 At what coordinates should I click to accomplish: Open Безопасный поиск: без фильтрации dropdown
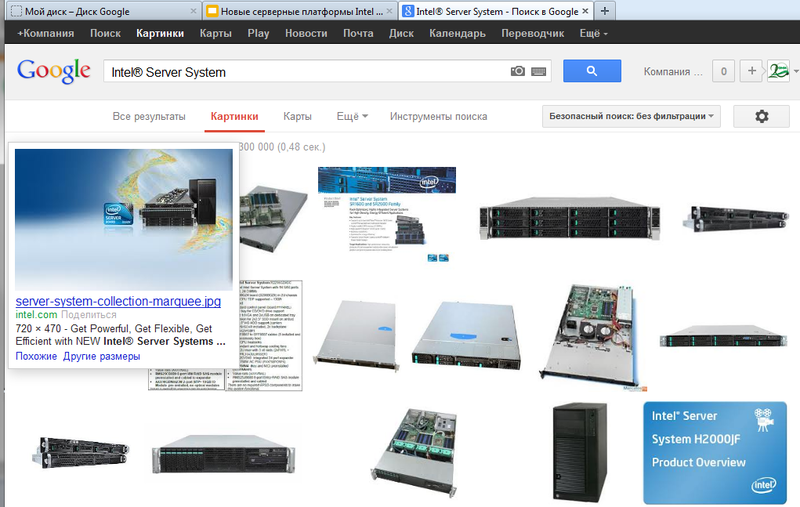631,116
